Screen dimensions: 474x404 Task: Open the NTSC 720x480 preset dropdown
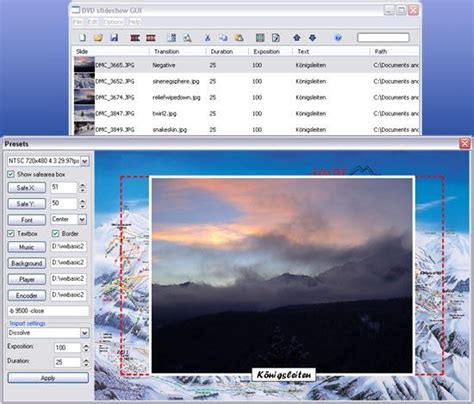tap(85, 161)
